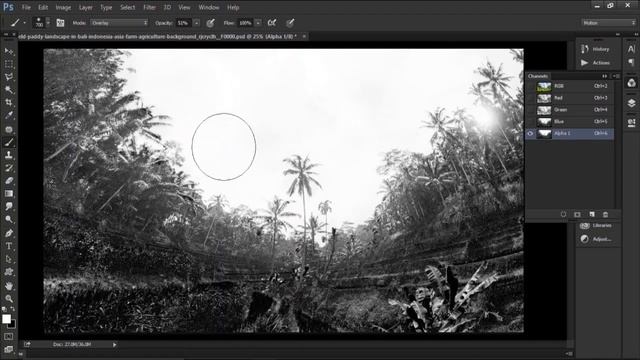Image resolution: width=640 pixels, height=360 pixels.
Task: Select the Gradient tool
Action: (x=9, y=193)
